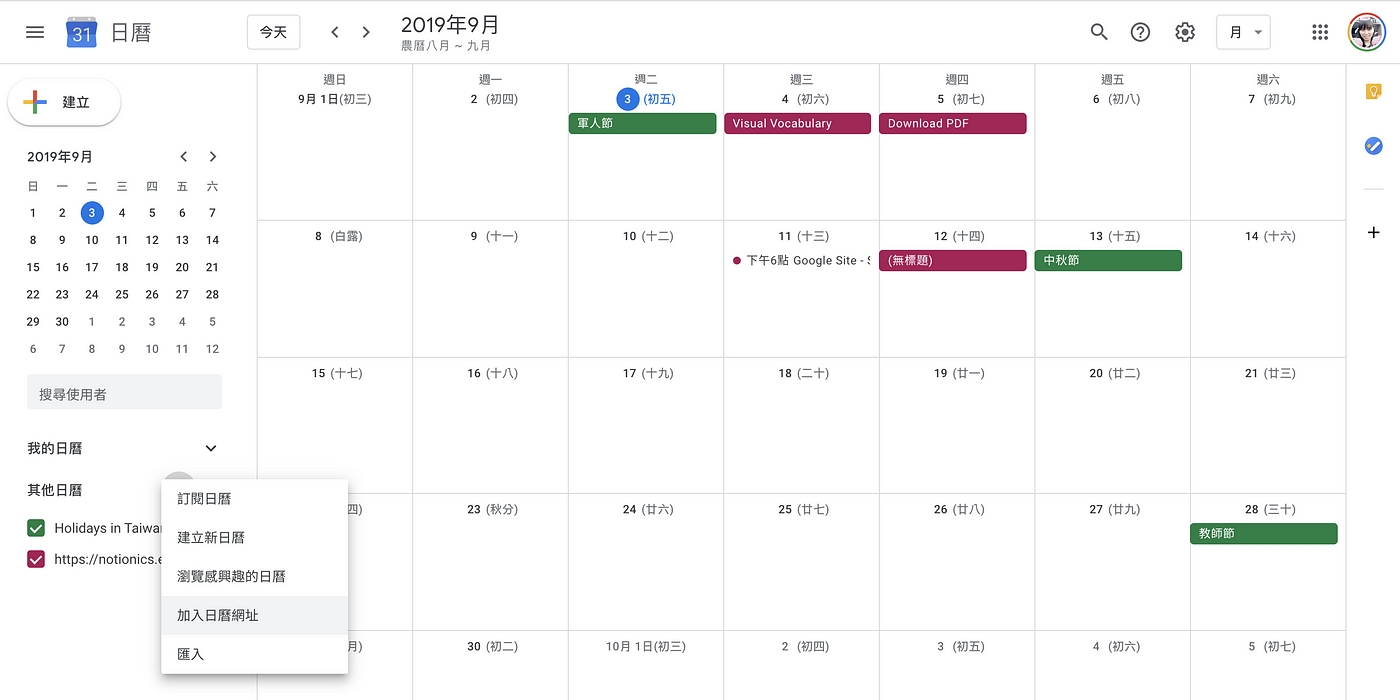The width and height of the screenshot is (1400, 700).
Task: Open the settings gear menu
Action: [1185, 32]
